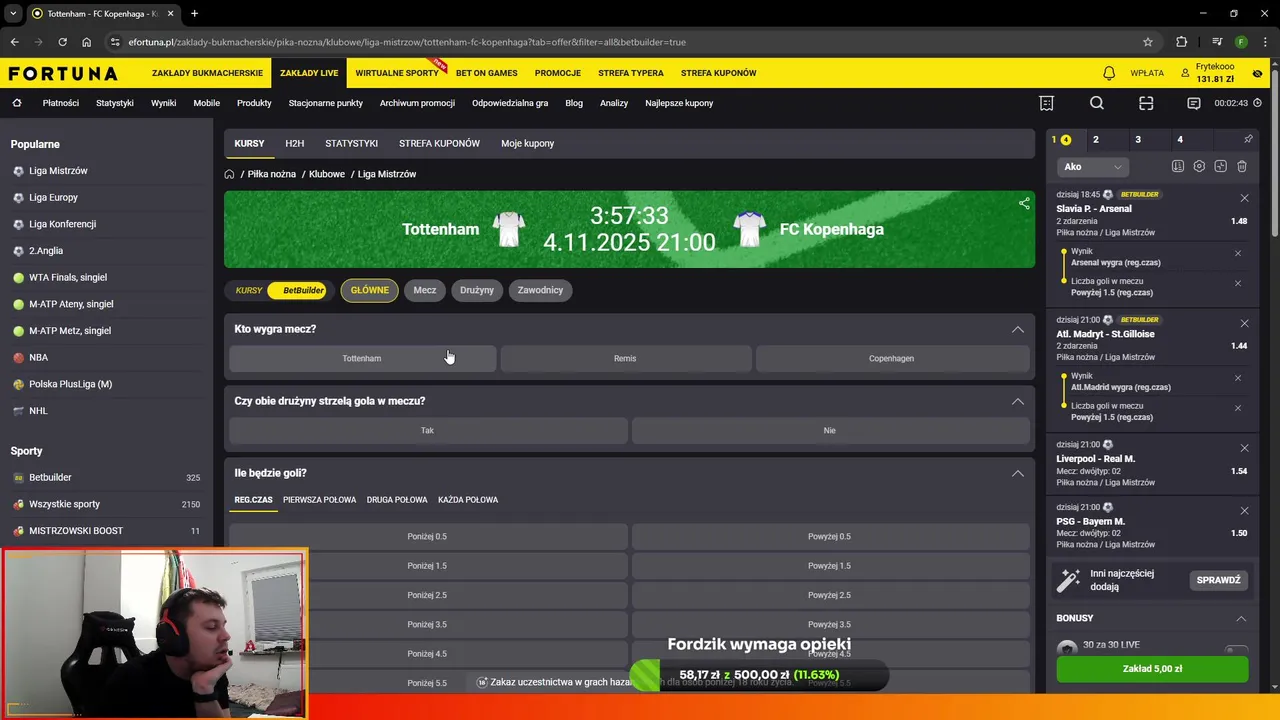Clear betslip with the trash icon
The height and width of the screenshot is (720, 1280).
[1242, 166]
